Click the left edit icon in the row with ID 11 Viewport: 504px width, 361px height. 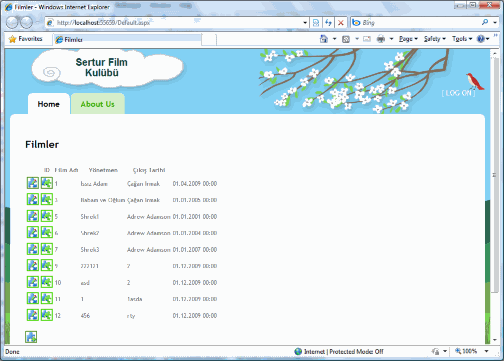point(33,298)
